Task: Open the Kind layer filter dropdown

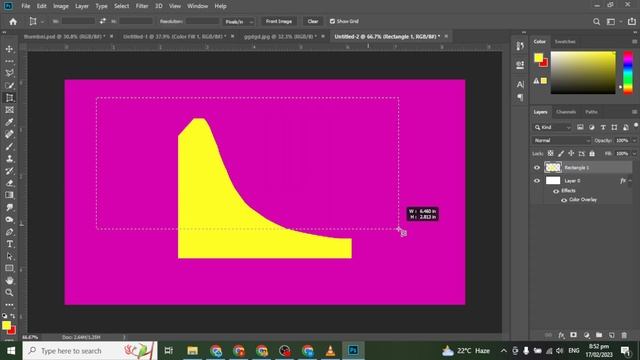Action: [x=552, y=127]
